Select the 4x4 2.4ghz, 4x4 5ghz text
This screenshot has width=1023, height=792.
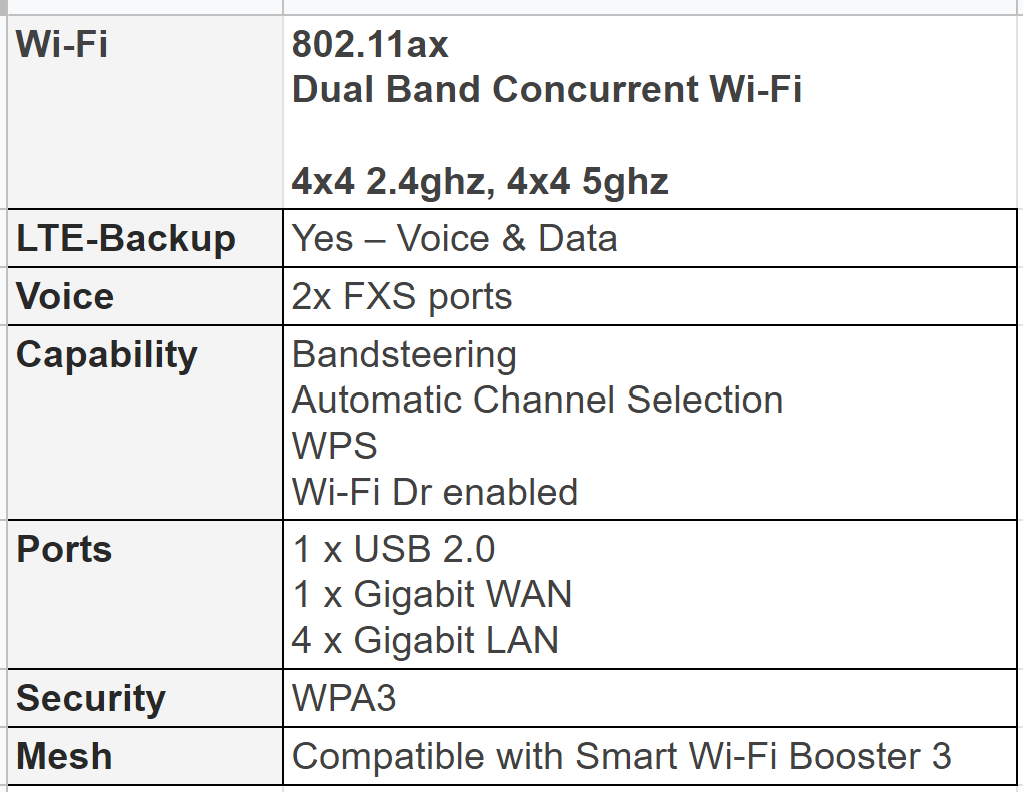point(480,181)
